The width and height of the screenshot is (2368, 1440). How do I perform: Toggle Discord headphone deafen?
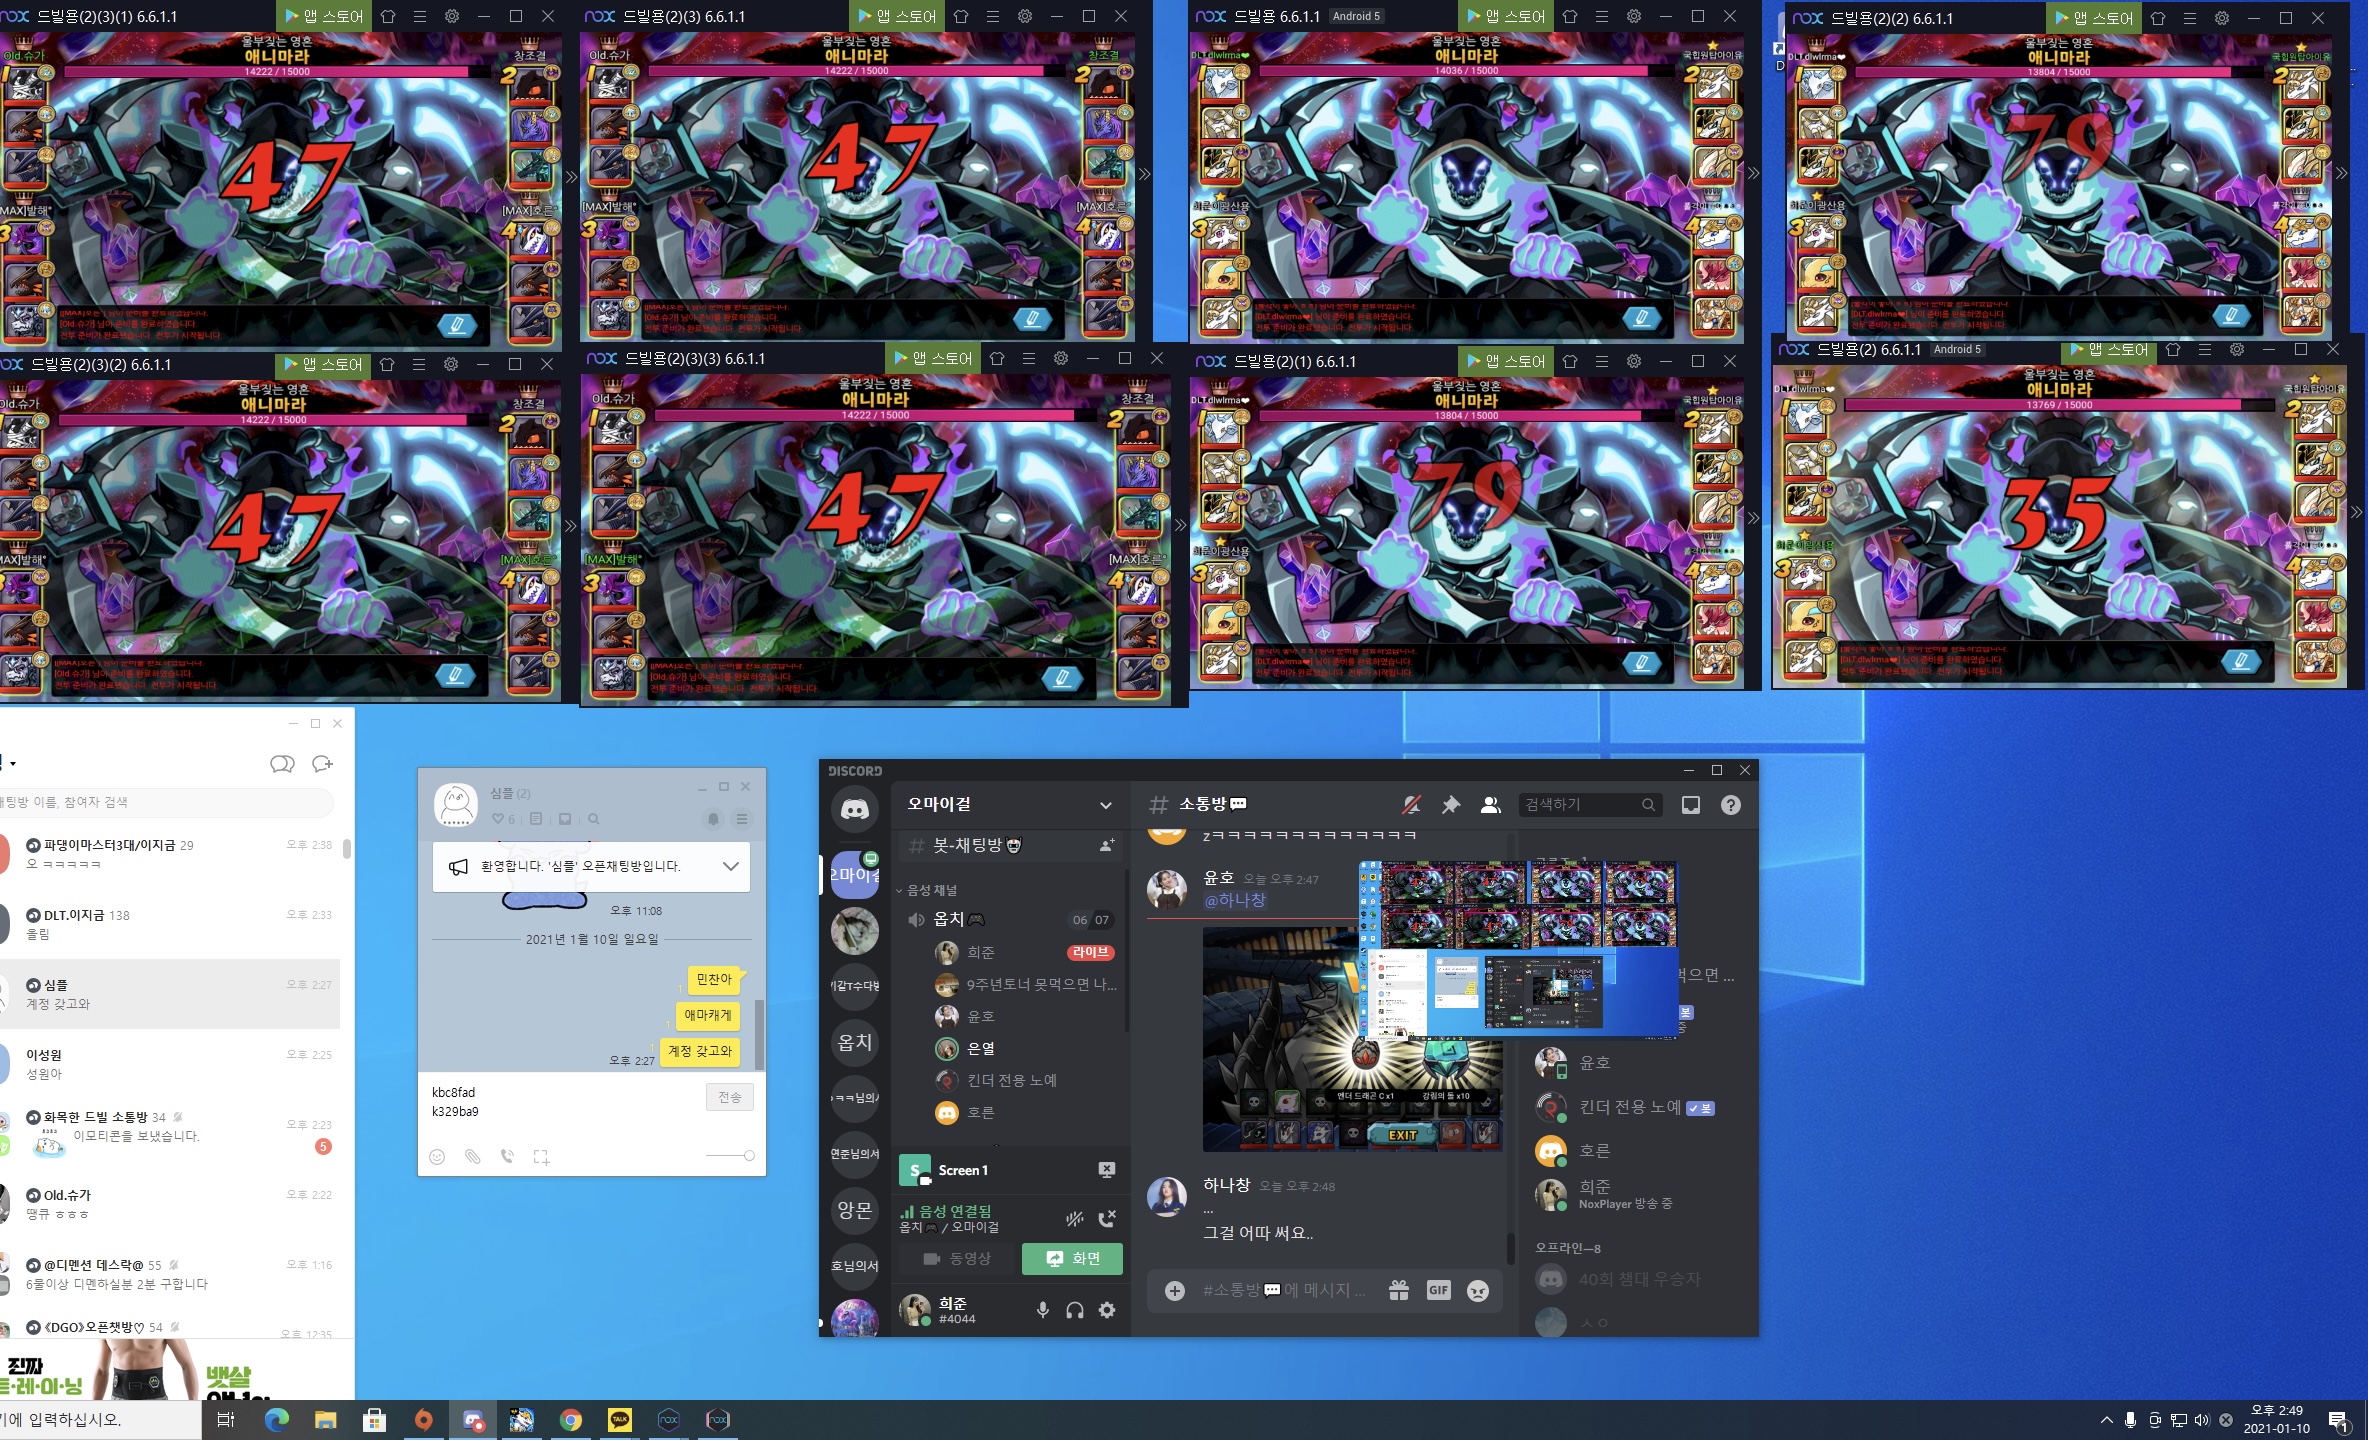pos(1075,1310)
